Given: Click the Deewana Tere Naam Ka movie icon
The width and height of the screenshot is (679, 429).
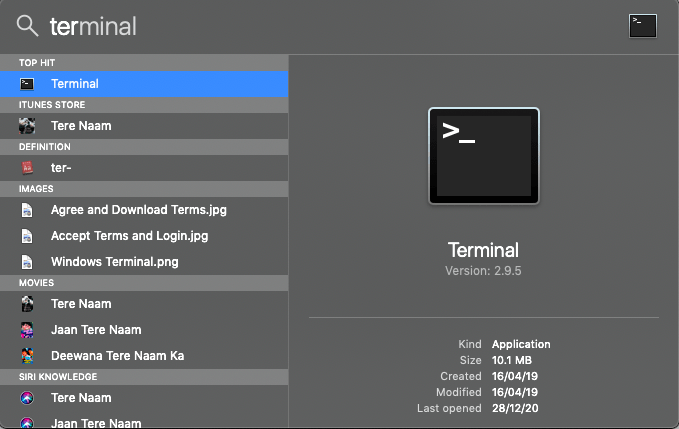Looking at the screenshot, I should pos(28,356).
